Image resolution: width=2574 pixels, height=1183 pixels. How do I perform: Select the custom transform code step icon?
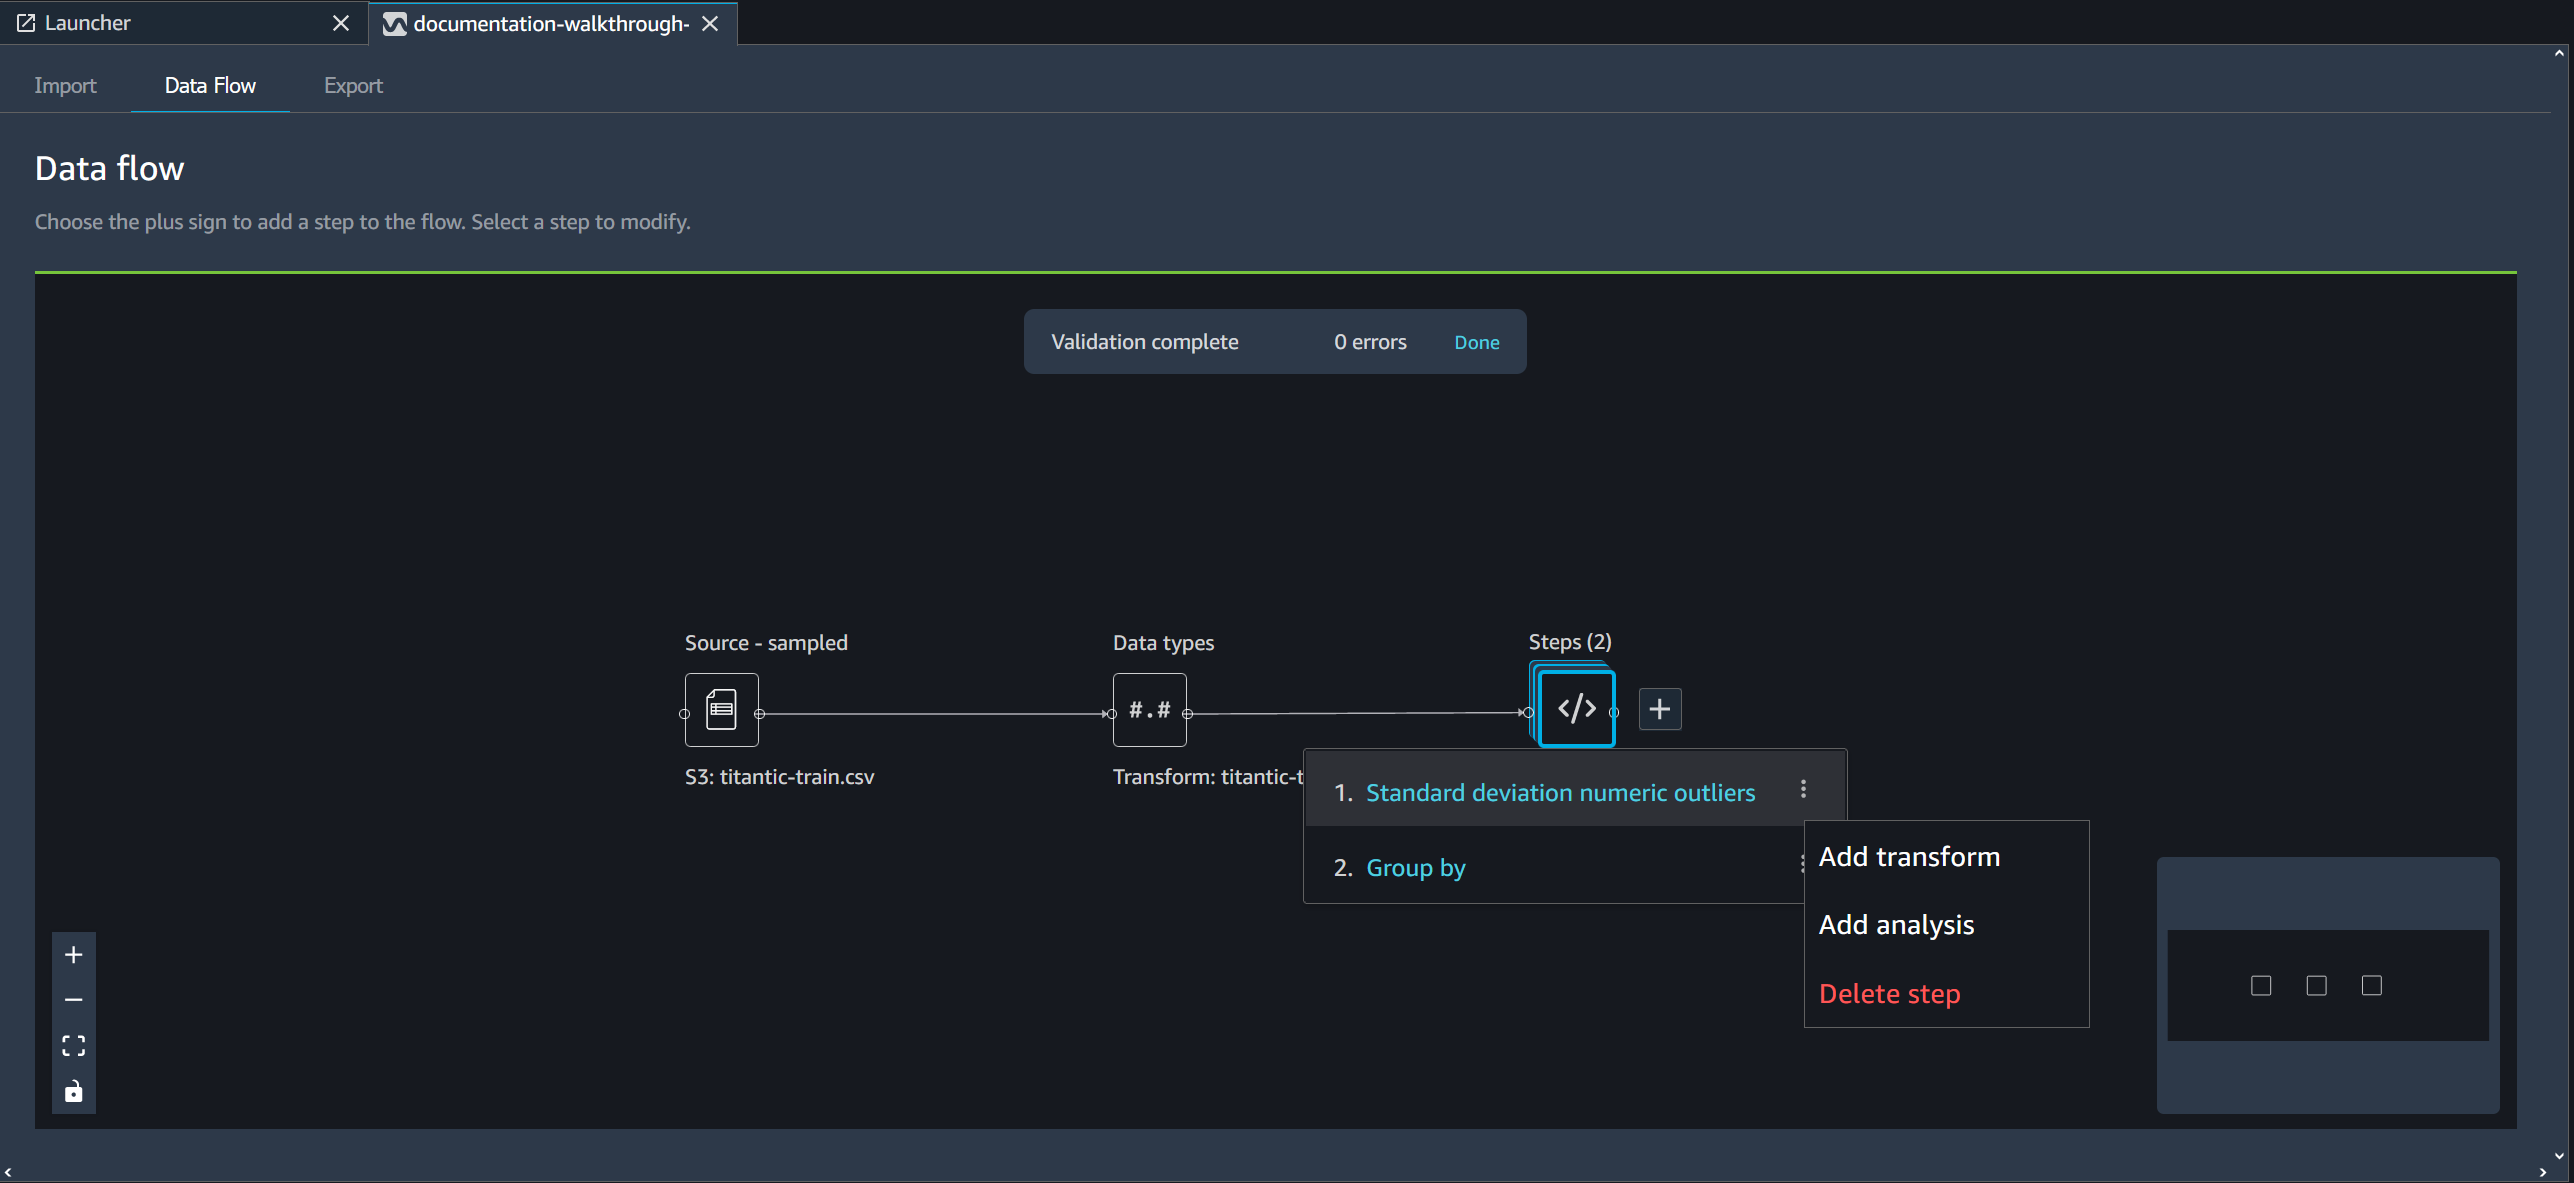point(1574,709)
